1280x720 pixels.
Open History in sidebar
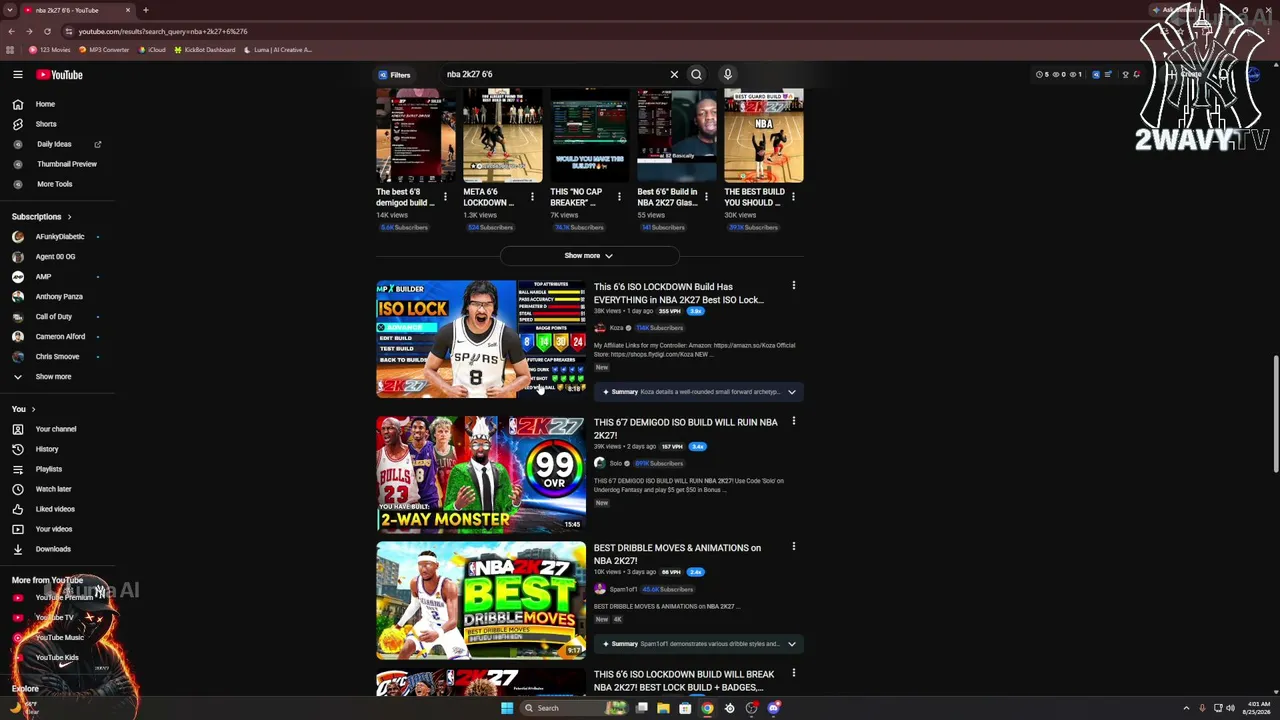[47, 449]
